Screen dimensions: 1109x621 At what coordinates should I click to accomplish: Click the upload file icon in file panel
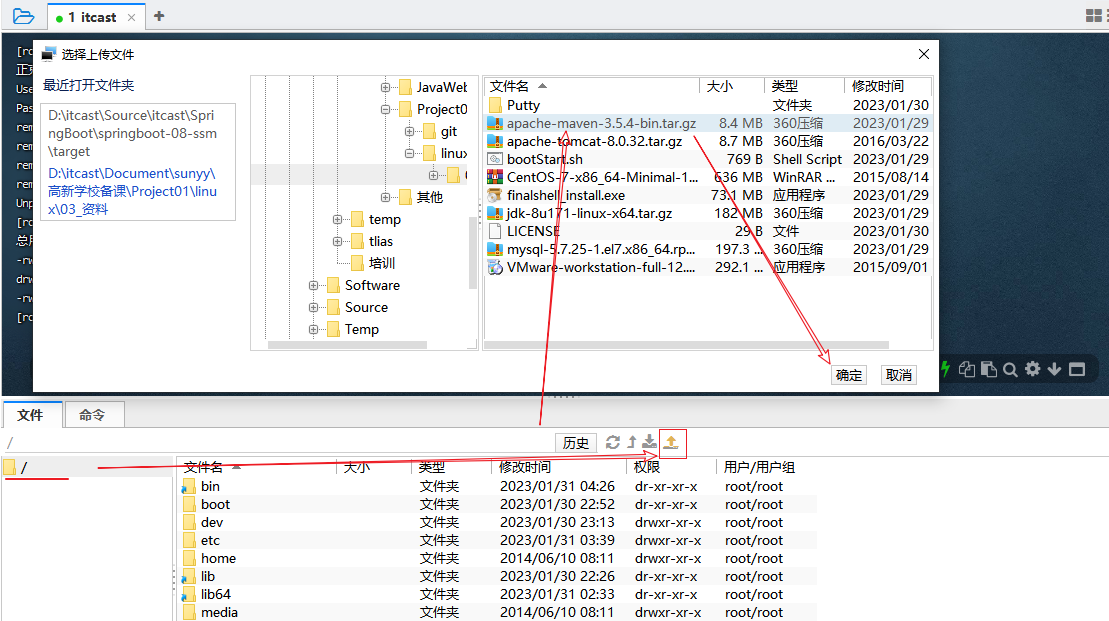(x=671, y=442)
